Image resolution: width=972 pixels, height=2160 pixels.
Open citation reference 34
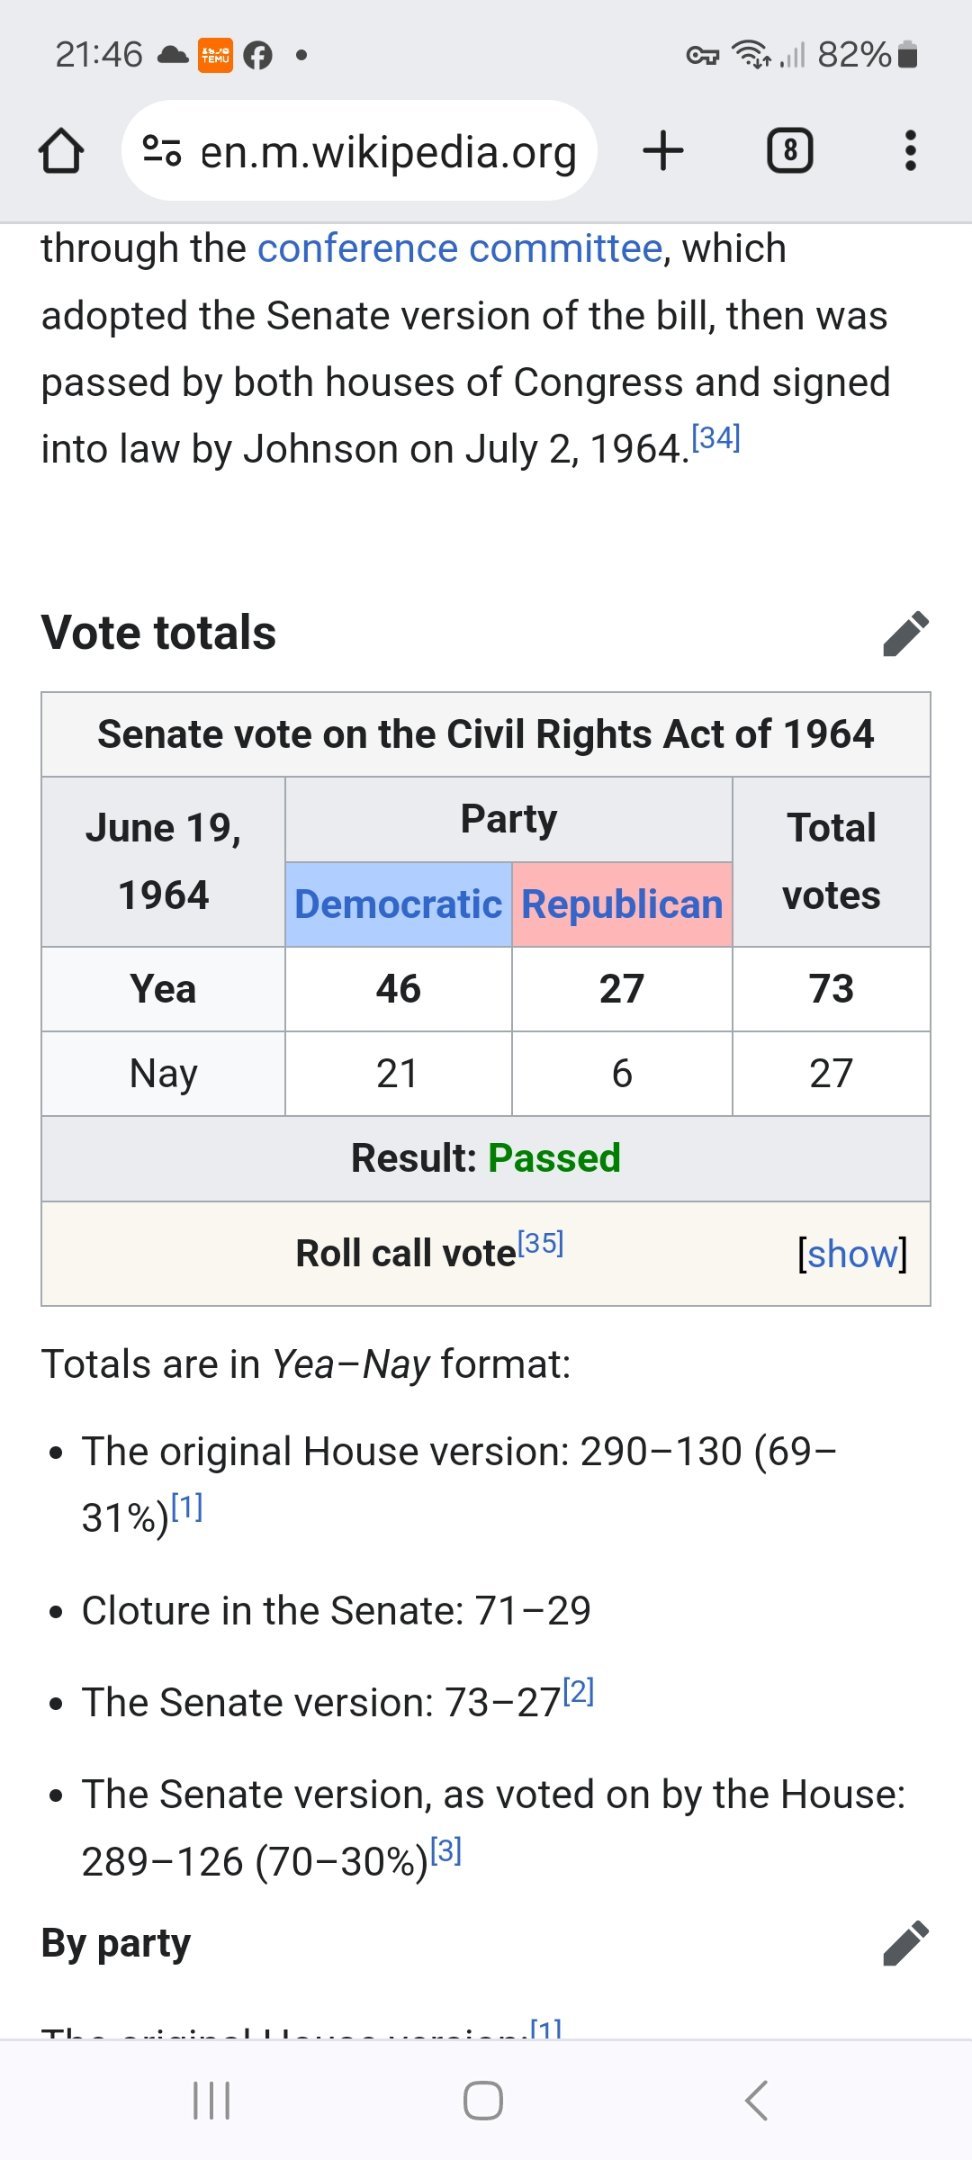coord(716,438)
